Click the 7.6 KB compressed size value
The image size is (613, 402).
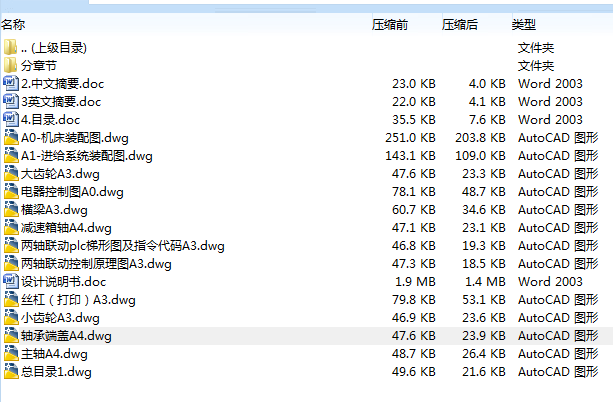(x=487, y=120)
